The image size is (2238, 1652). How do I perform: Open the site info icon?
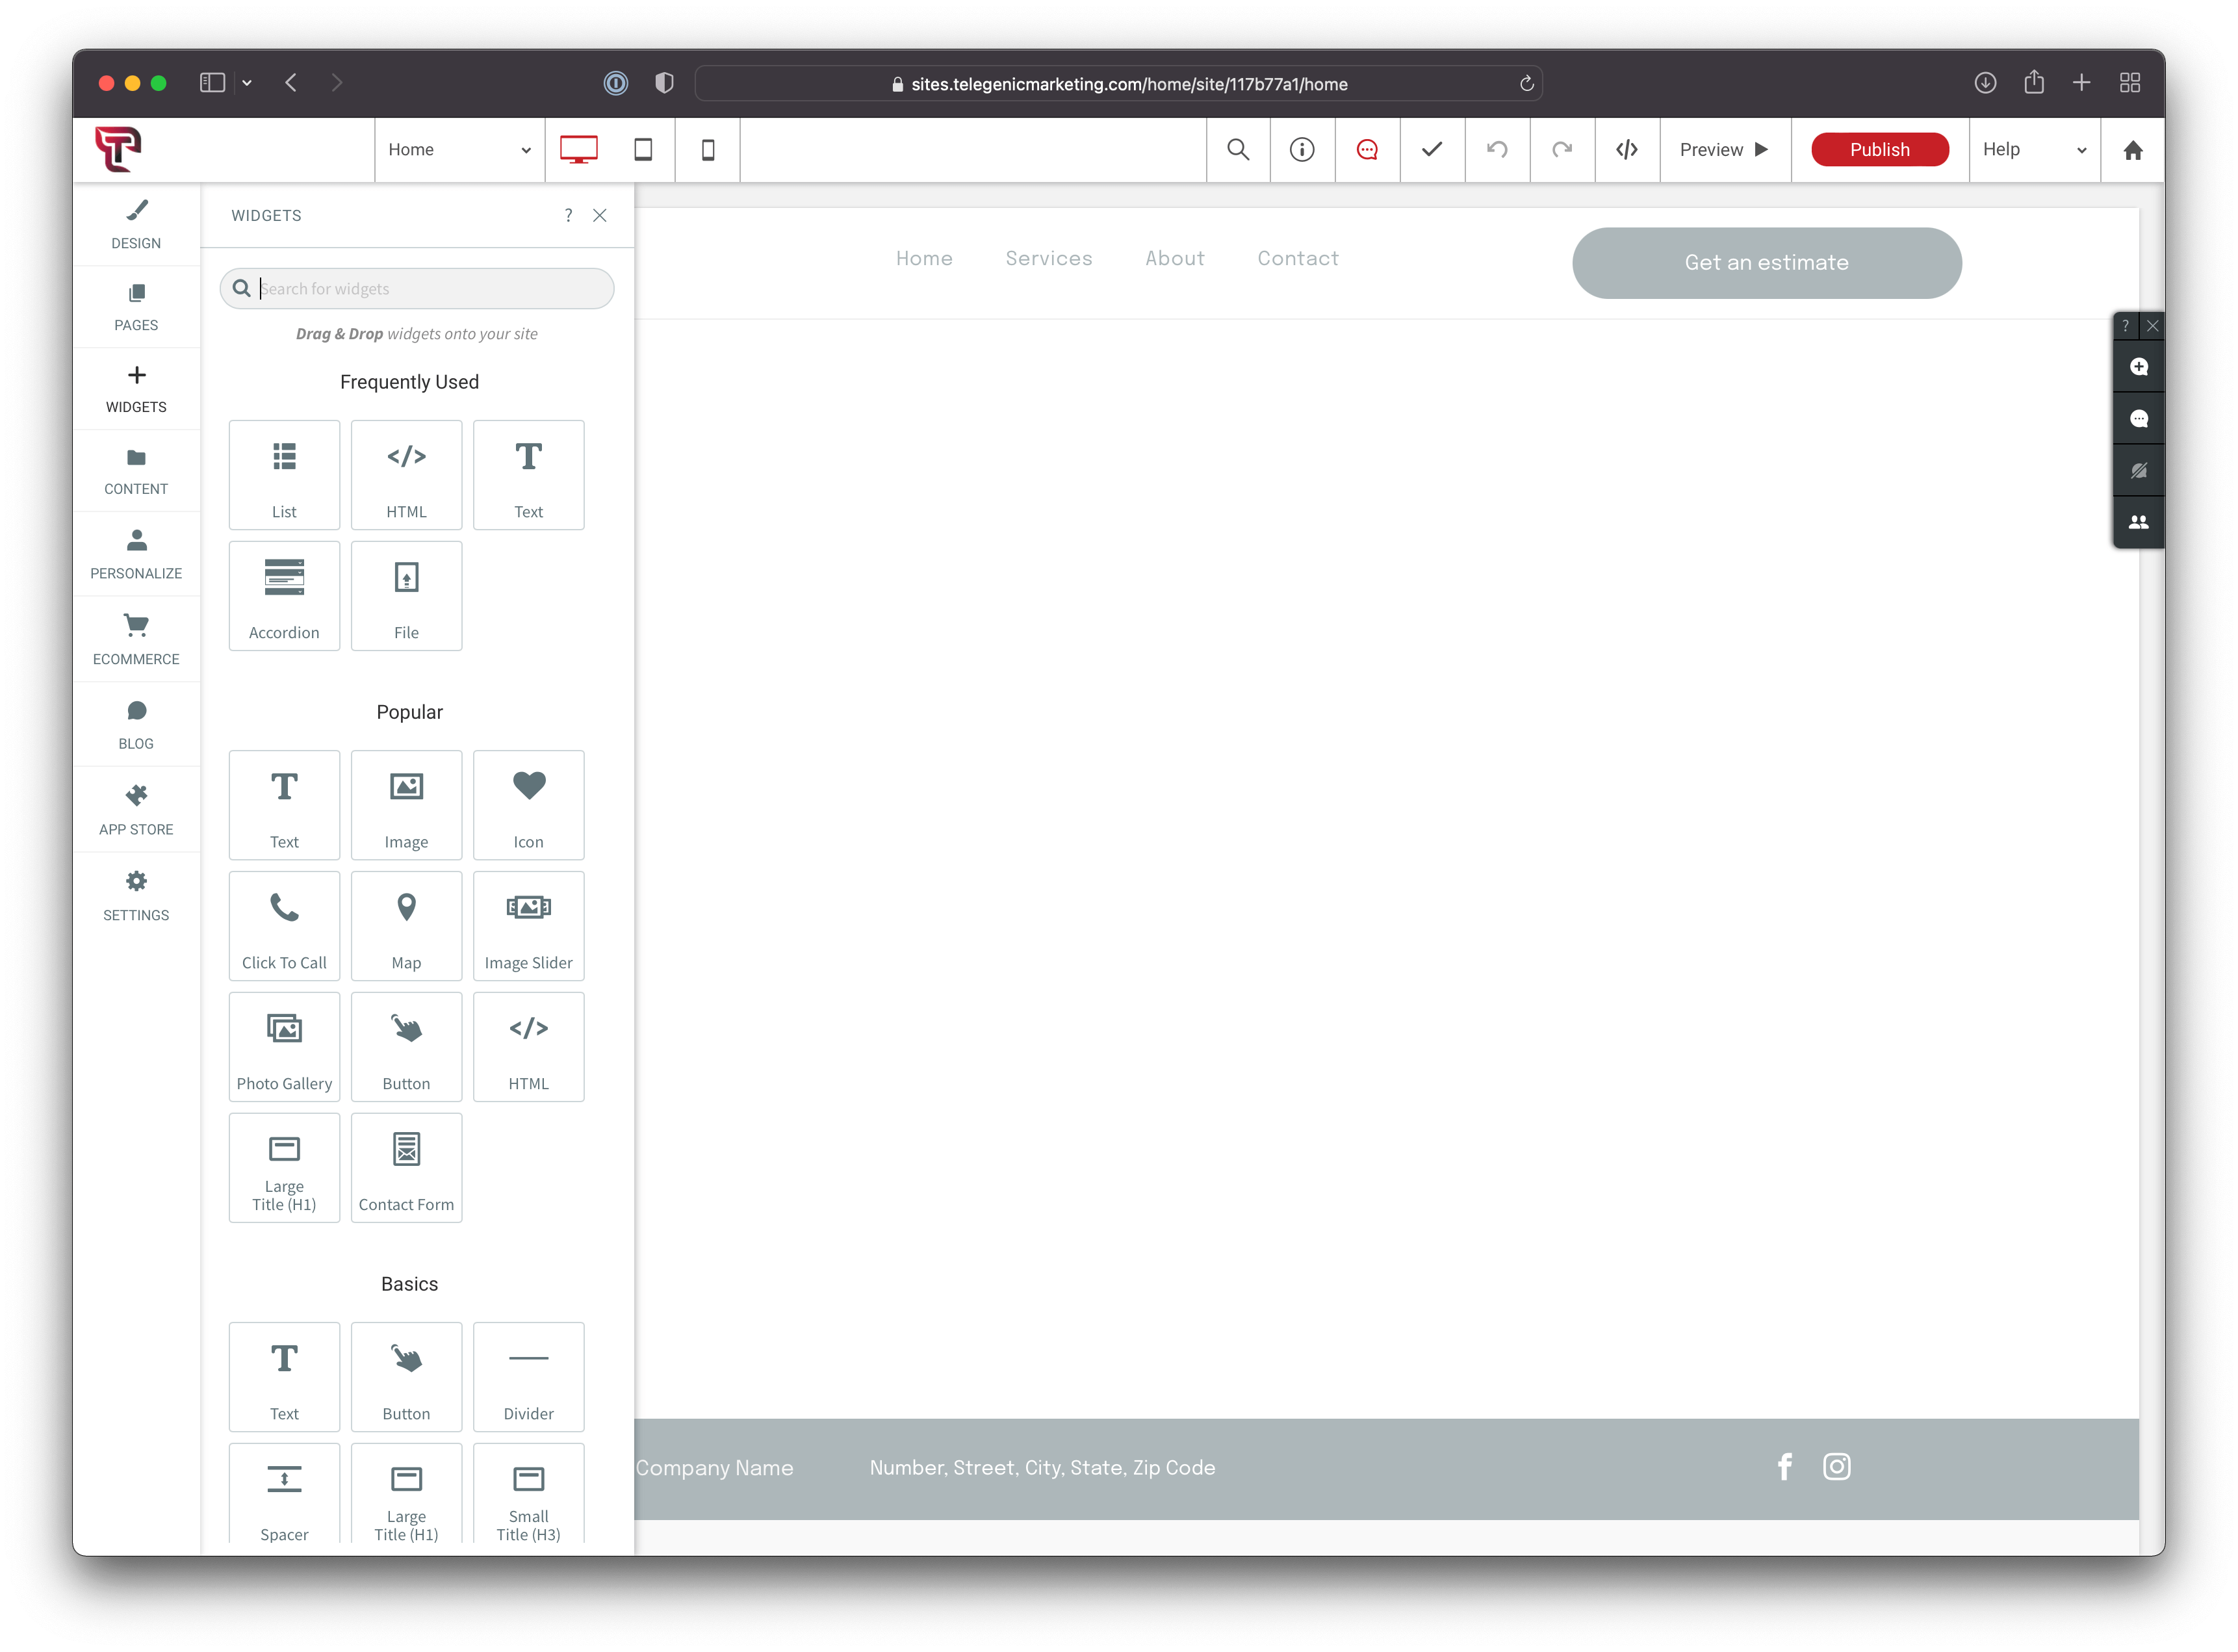1302,150
